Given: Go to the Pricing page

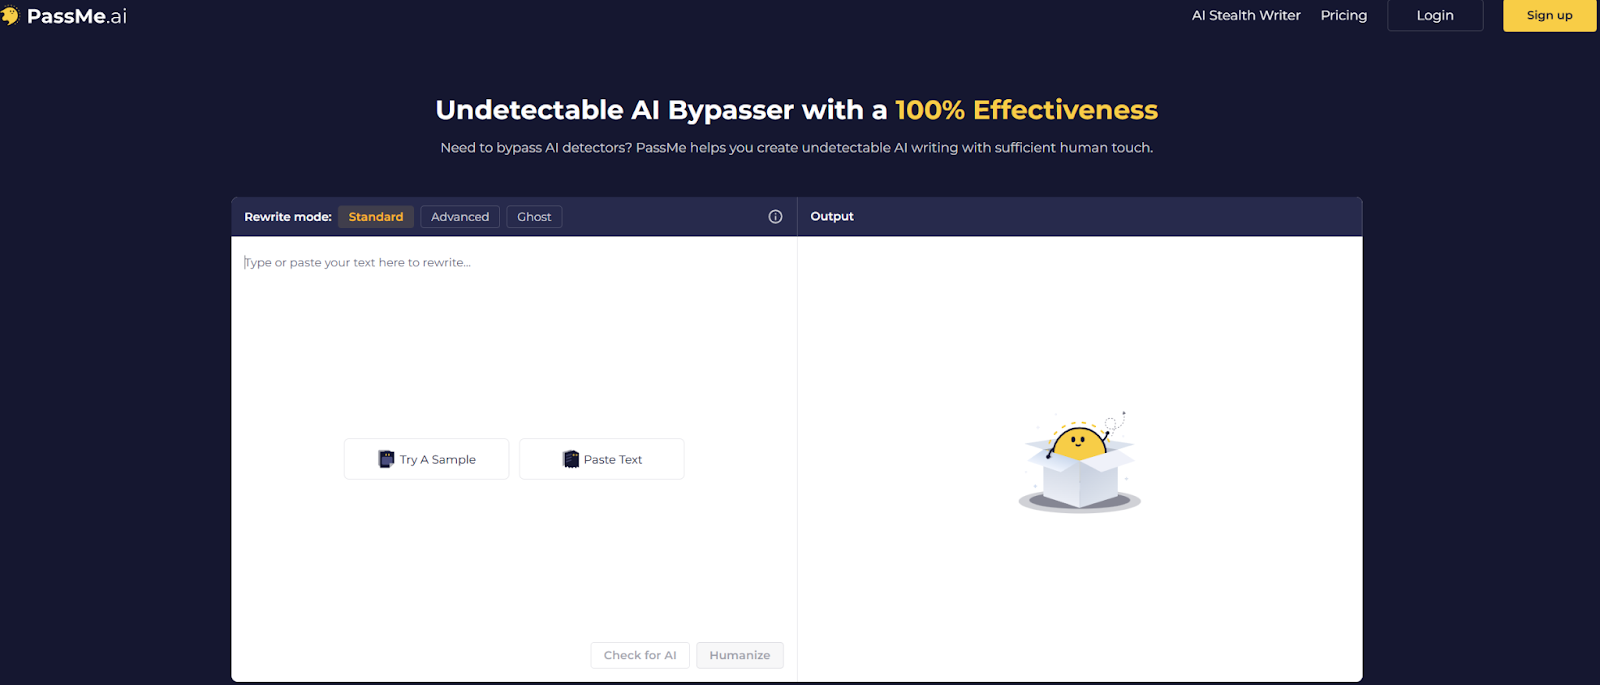Looking at the screenshot, I should coord(1343,16).
